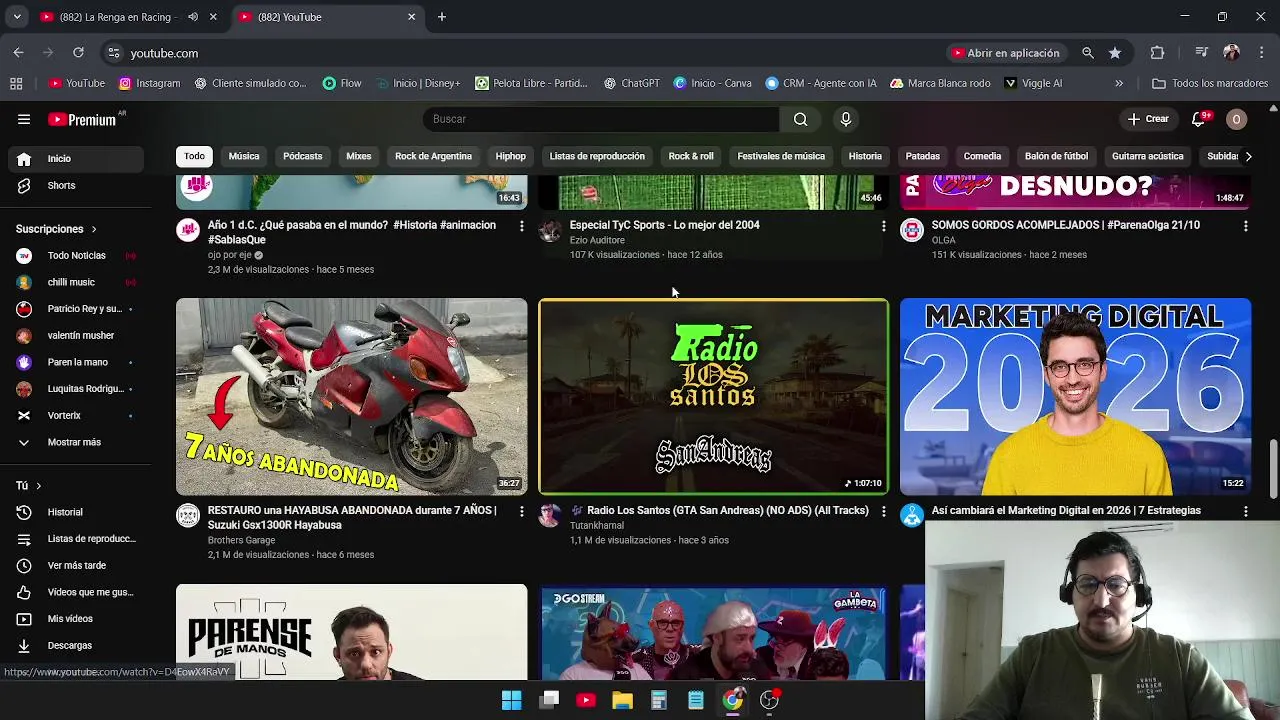Expand the Tú section
The width and height of the screenshot is (1280, 720).
click(x=29, y=485)
